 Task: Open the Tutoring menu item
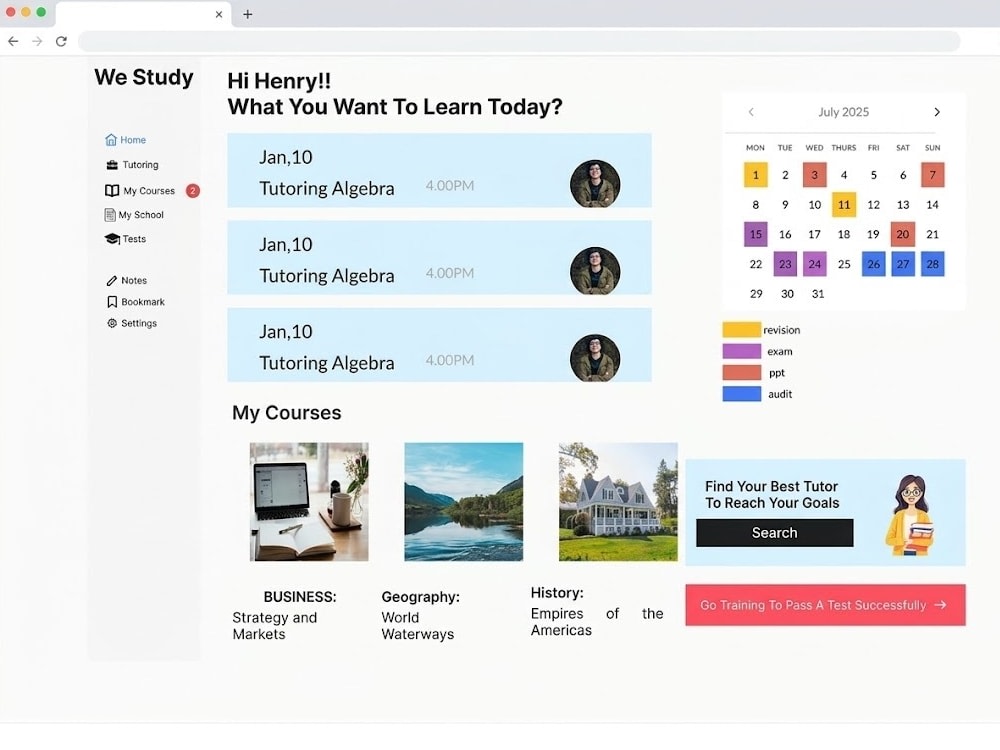(x=133, y=165)
